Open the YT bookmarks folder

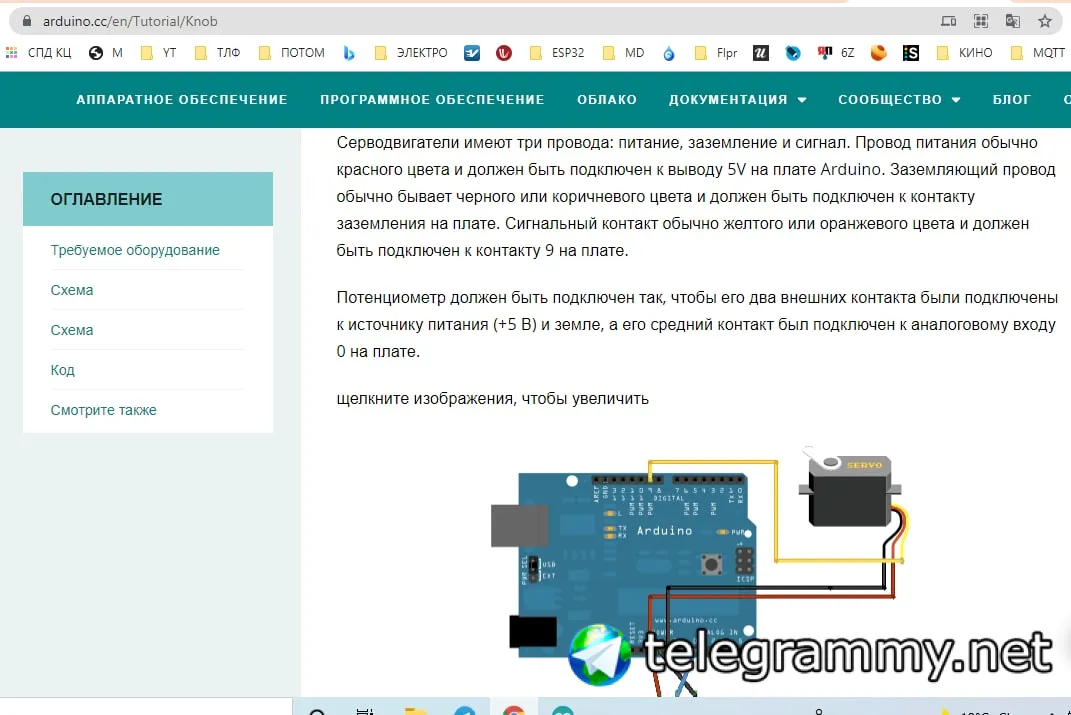coord(158,53)
